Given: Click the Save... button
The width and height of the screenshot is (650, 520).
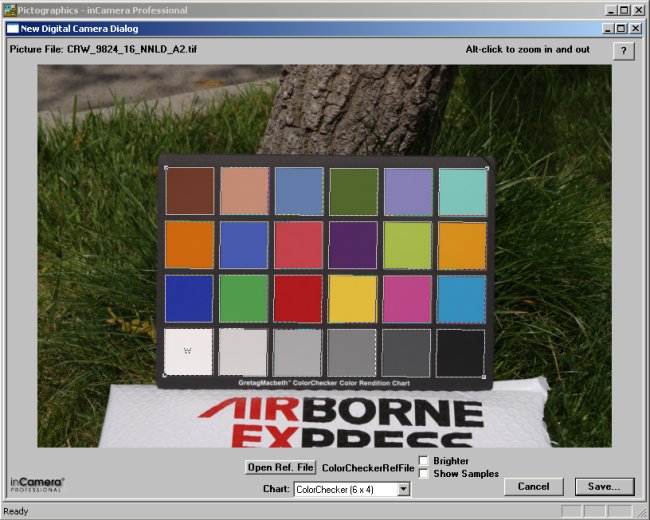Looking at the screenshot, I should click(604, 486).
